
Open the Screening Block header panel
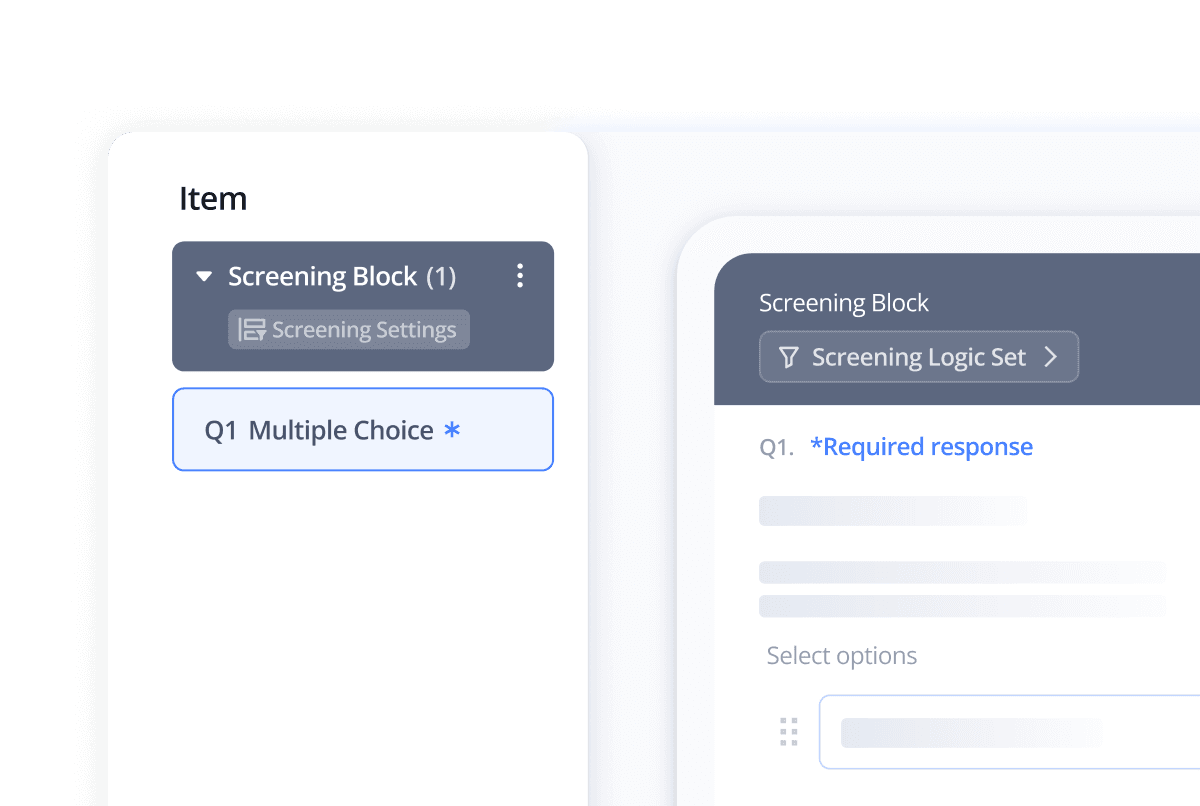(x=844, y=302)
